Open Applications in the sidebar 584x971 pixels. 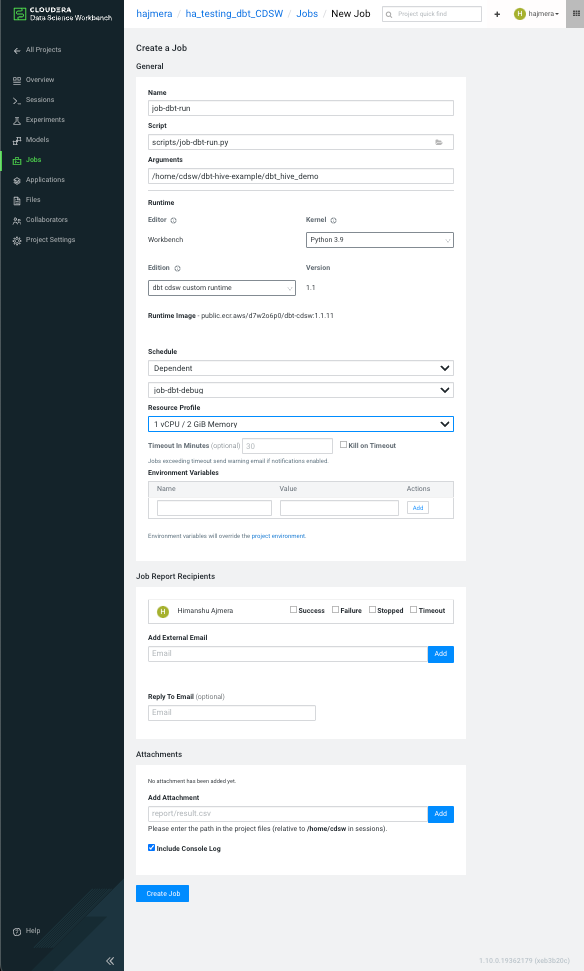point(45,180)
